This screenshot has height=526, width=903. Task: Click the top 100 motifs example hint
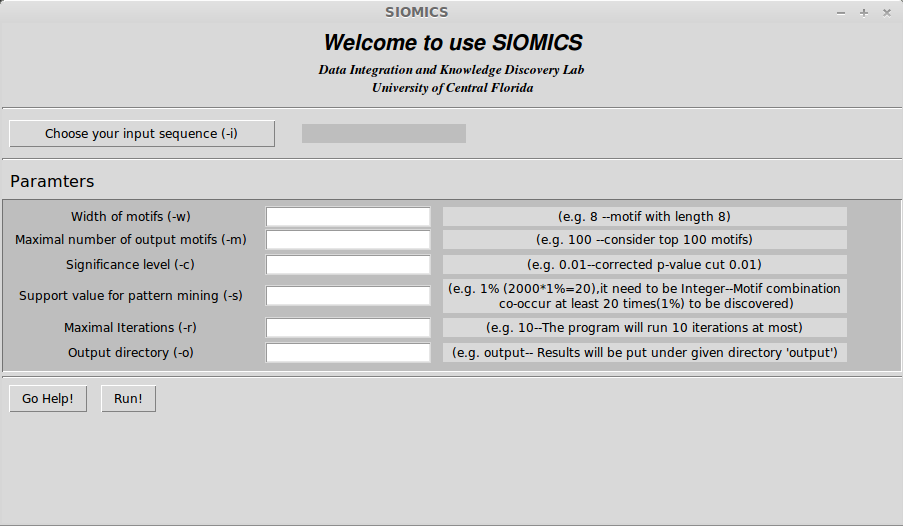coord(644,240)
